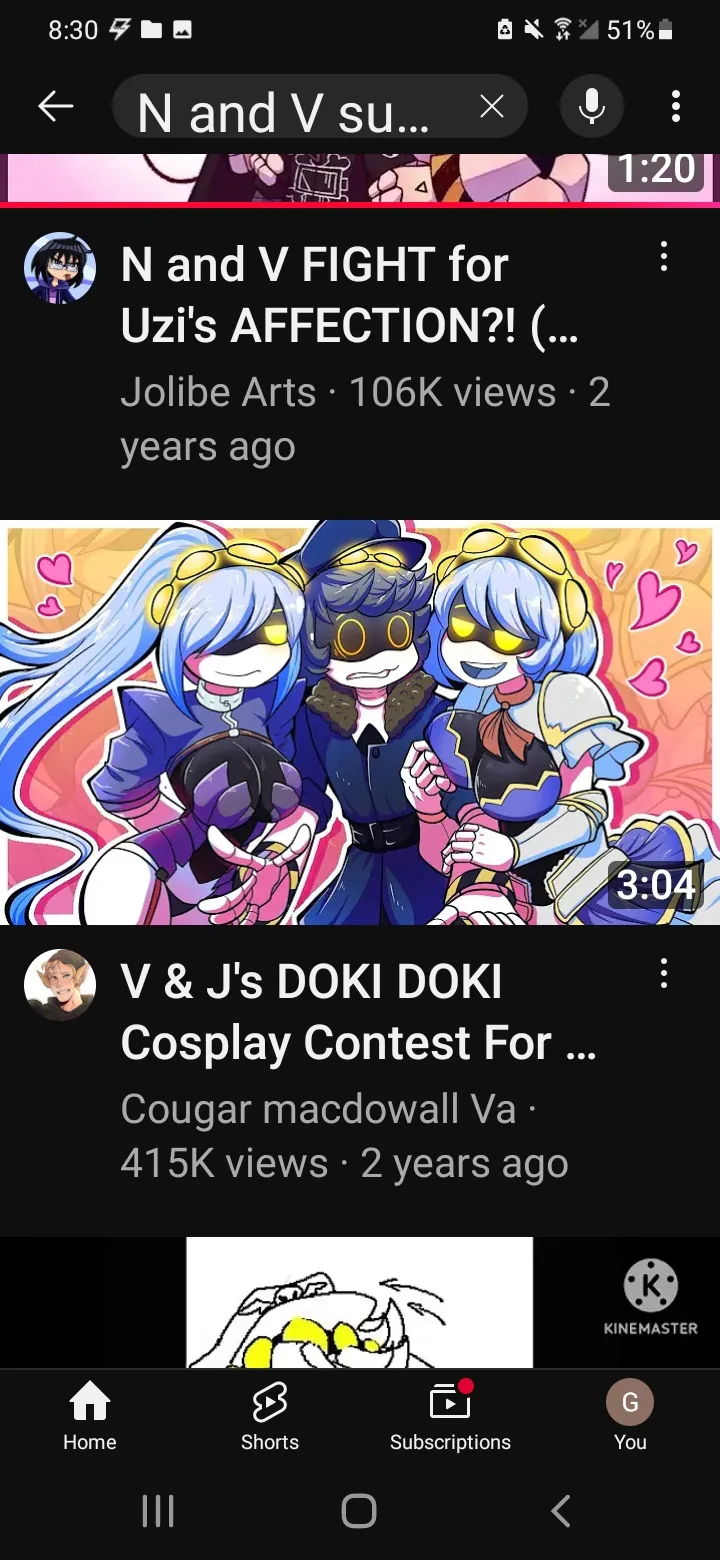Viewport: 720px width, 1560px height.
Task: Open Cougar macdowall Va channel avatar
Action: pyautogui.click(x=60, y=985)
